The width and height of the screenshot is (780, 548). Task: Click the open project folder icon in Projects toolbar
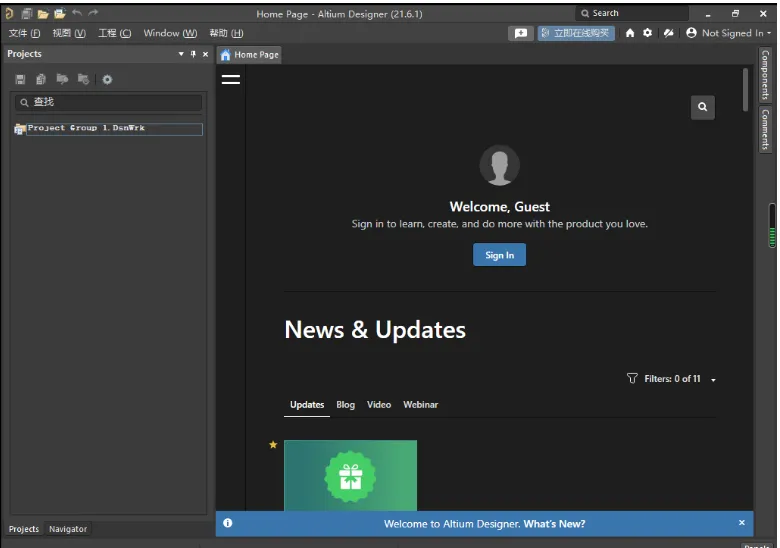[62, 79]
